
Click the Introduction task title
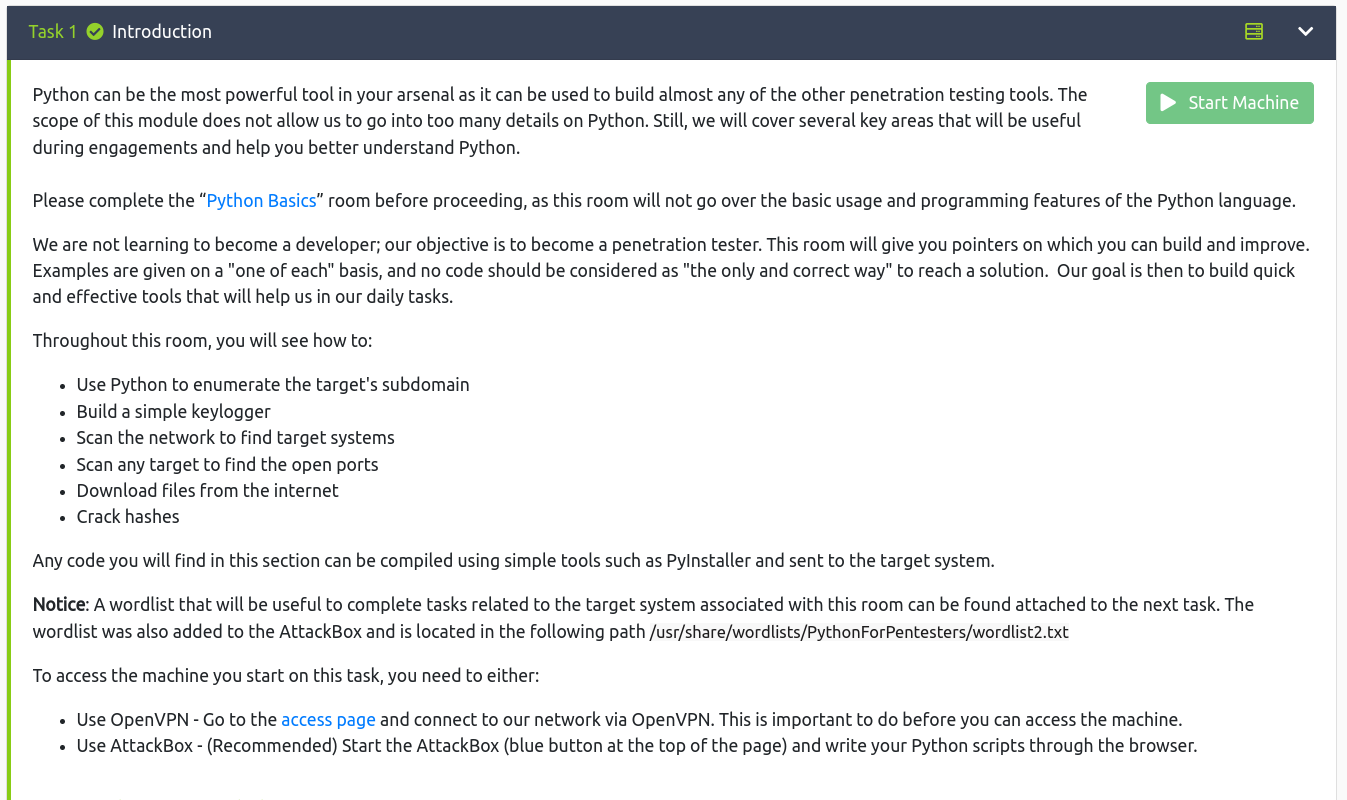click(162, 32)
